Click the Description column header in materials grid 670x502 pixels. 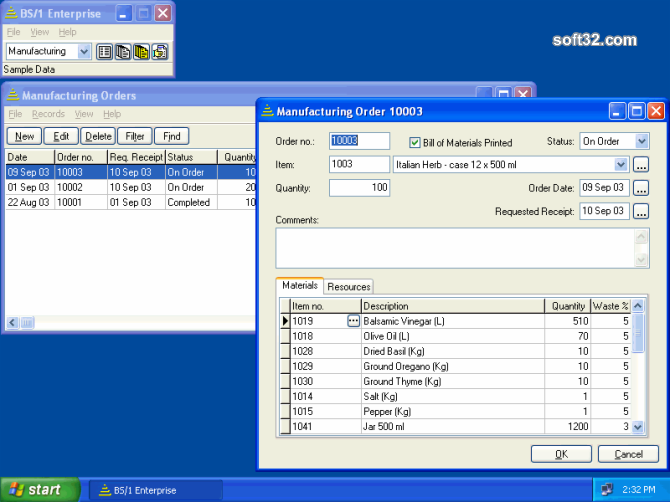pos(453,306)
